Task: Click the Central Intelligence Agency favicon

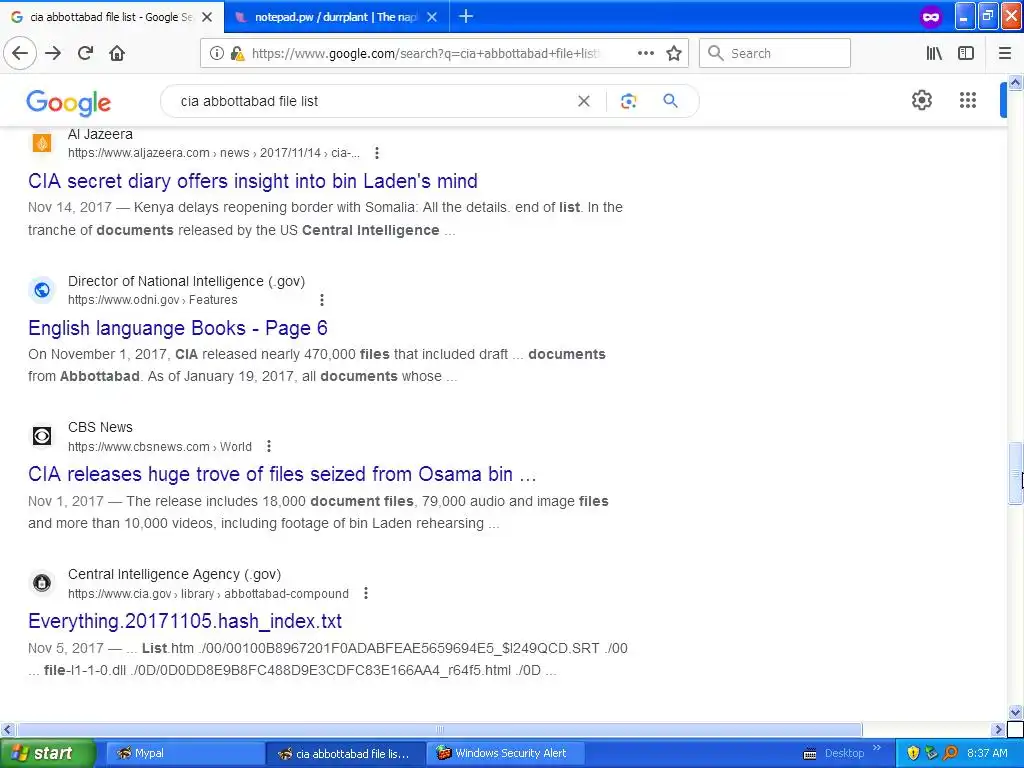Action: coord(42,583)
